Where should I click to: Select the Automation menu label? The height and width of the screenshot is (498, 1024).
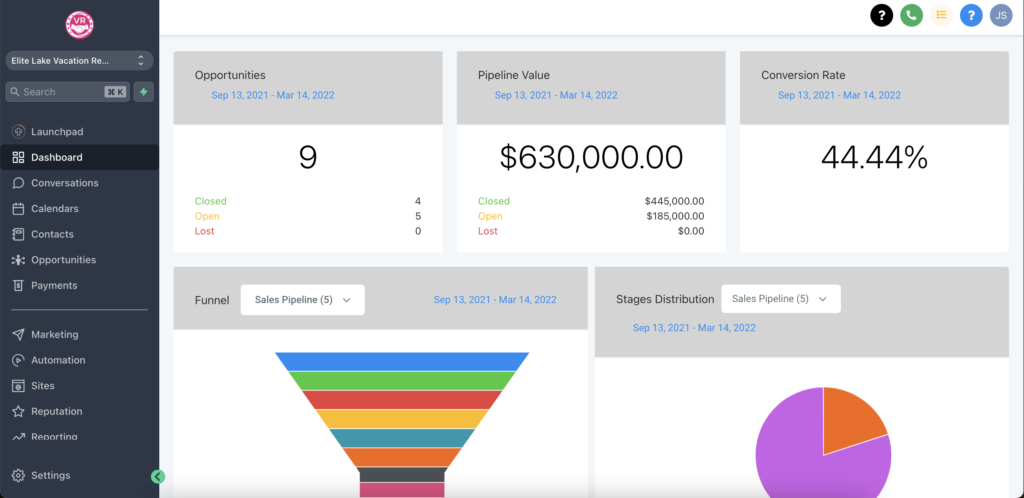coord(58,360)
